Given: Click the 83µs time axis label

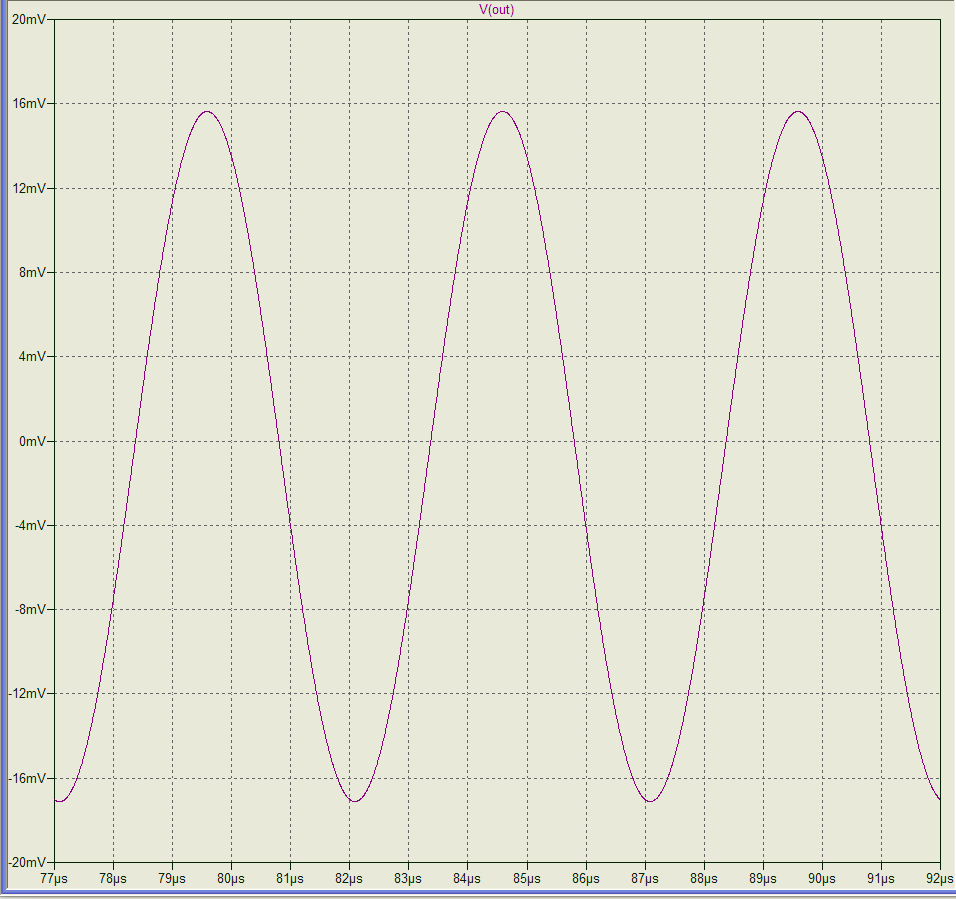Looking at the screenshot, I should point(408,879).
